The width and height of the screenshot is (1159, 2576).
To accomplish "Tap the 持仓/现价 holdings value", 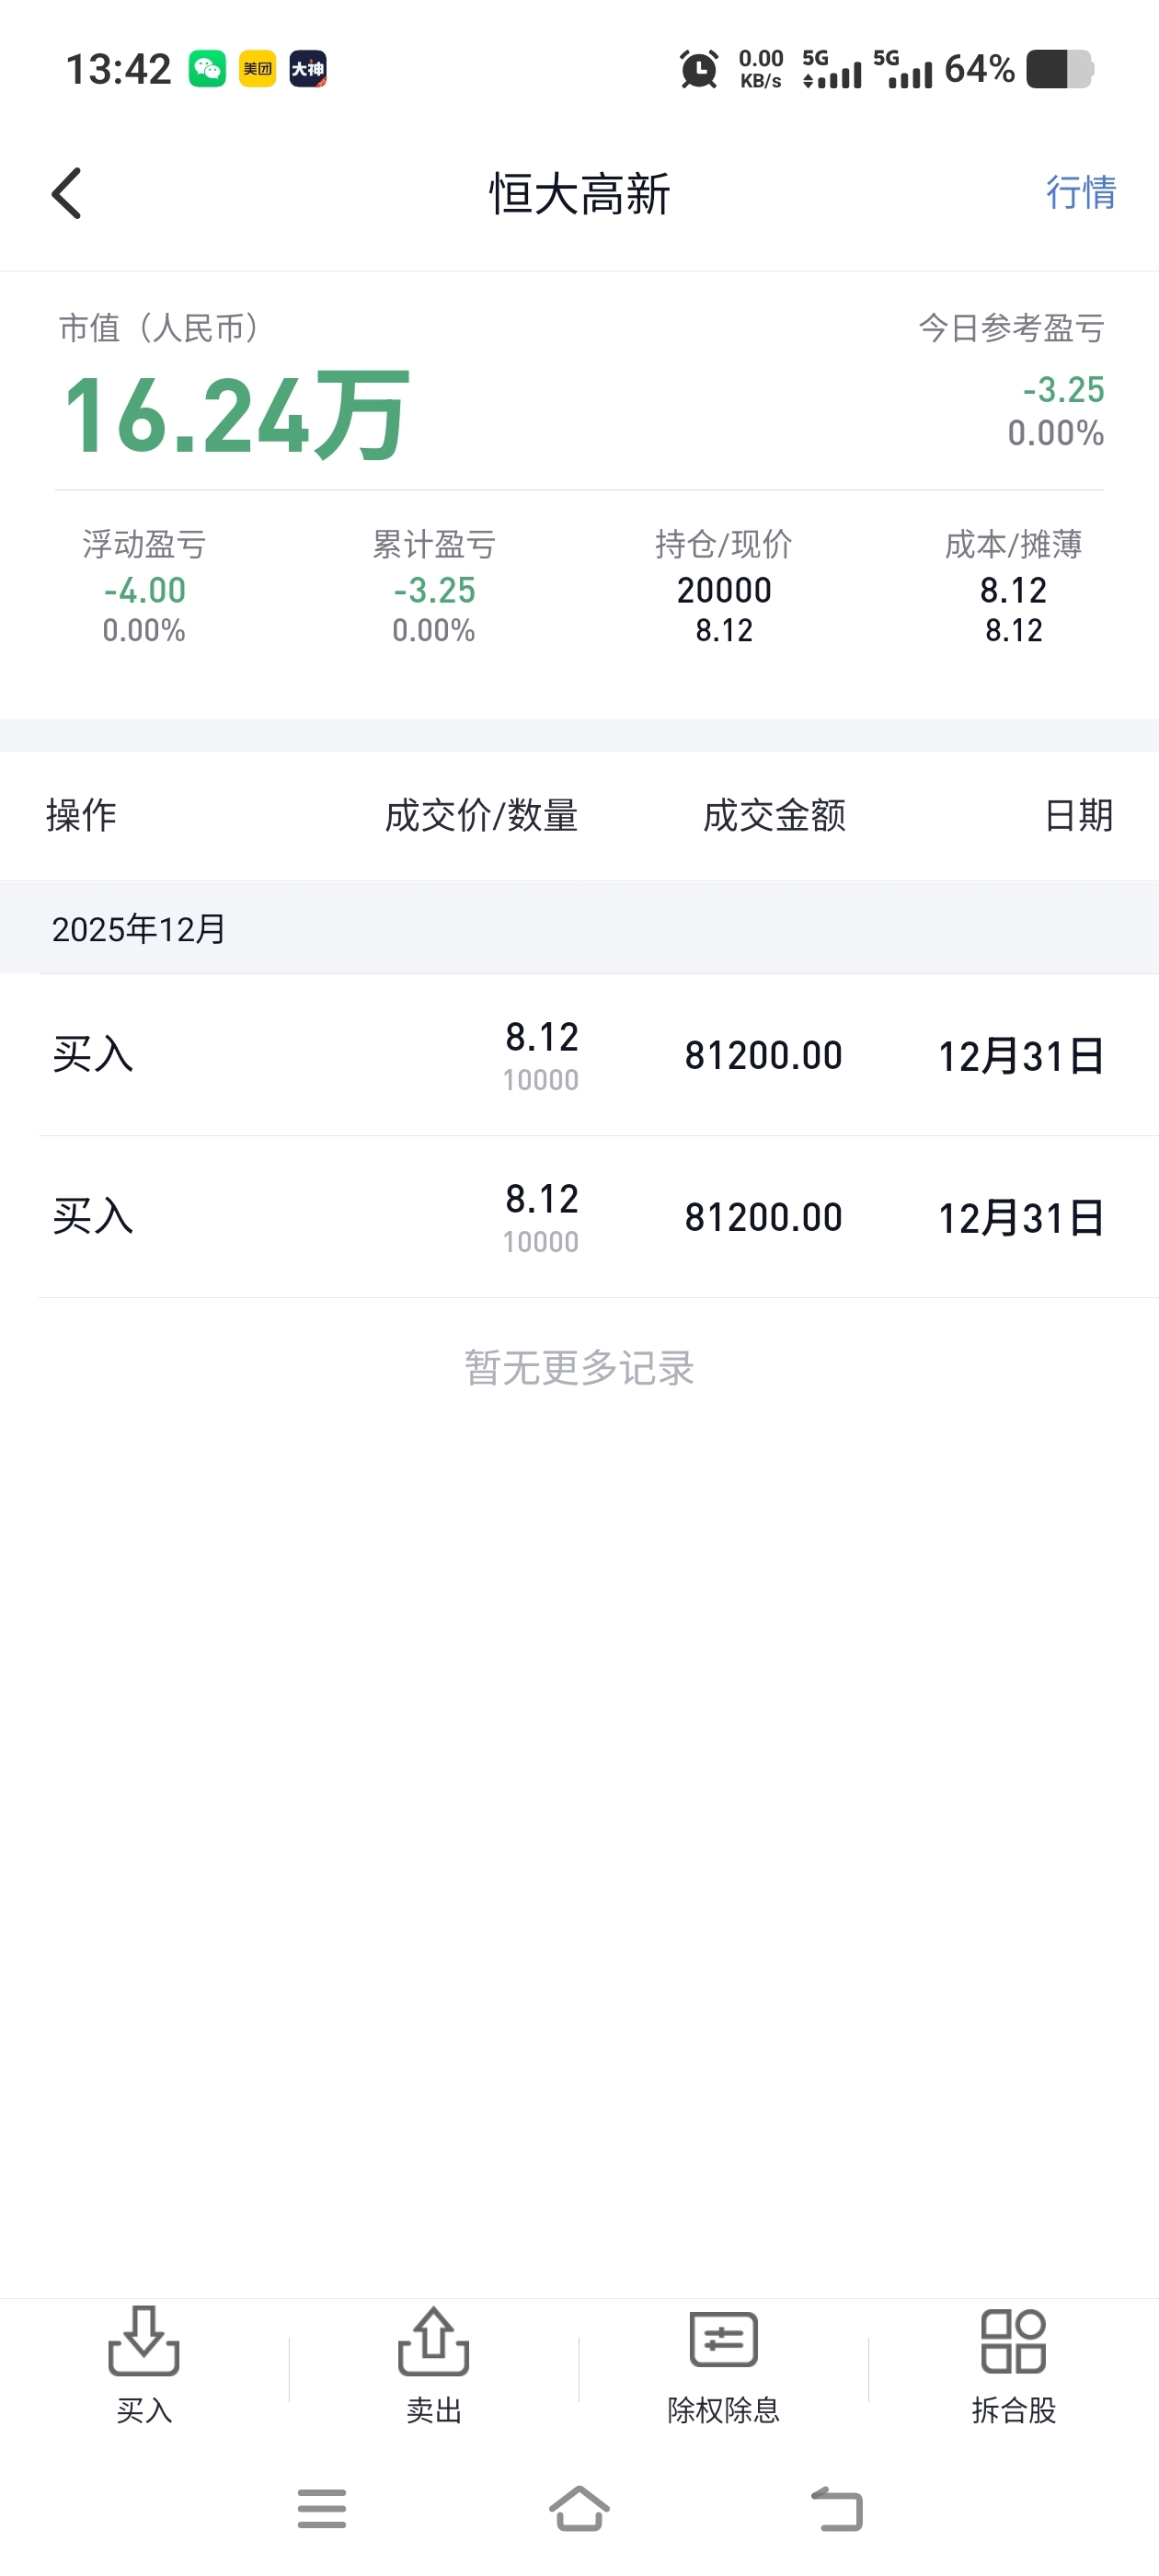I will pos(724,590).
